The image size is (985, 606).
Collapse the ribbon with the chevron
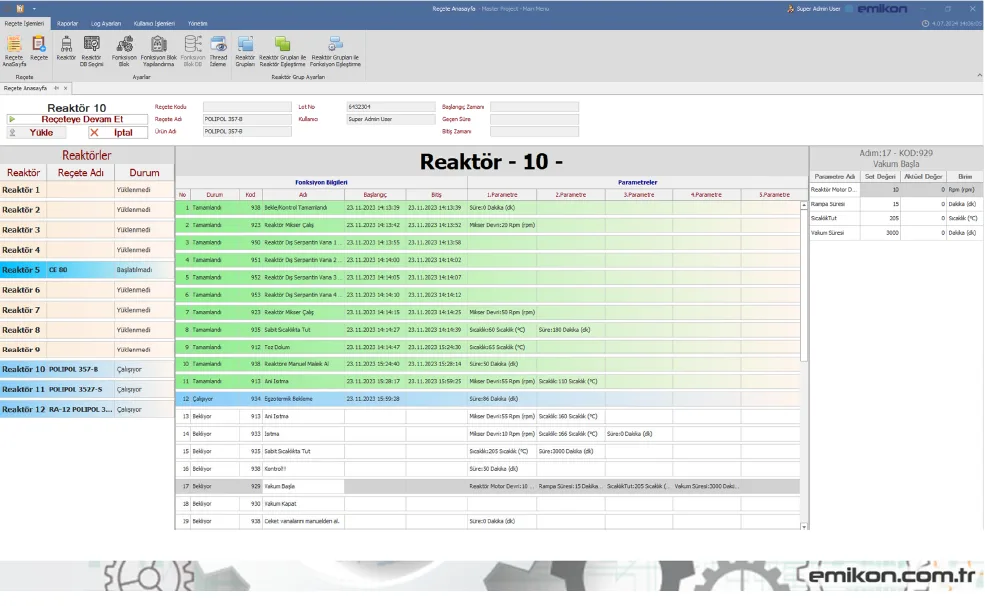point(979,75)
